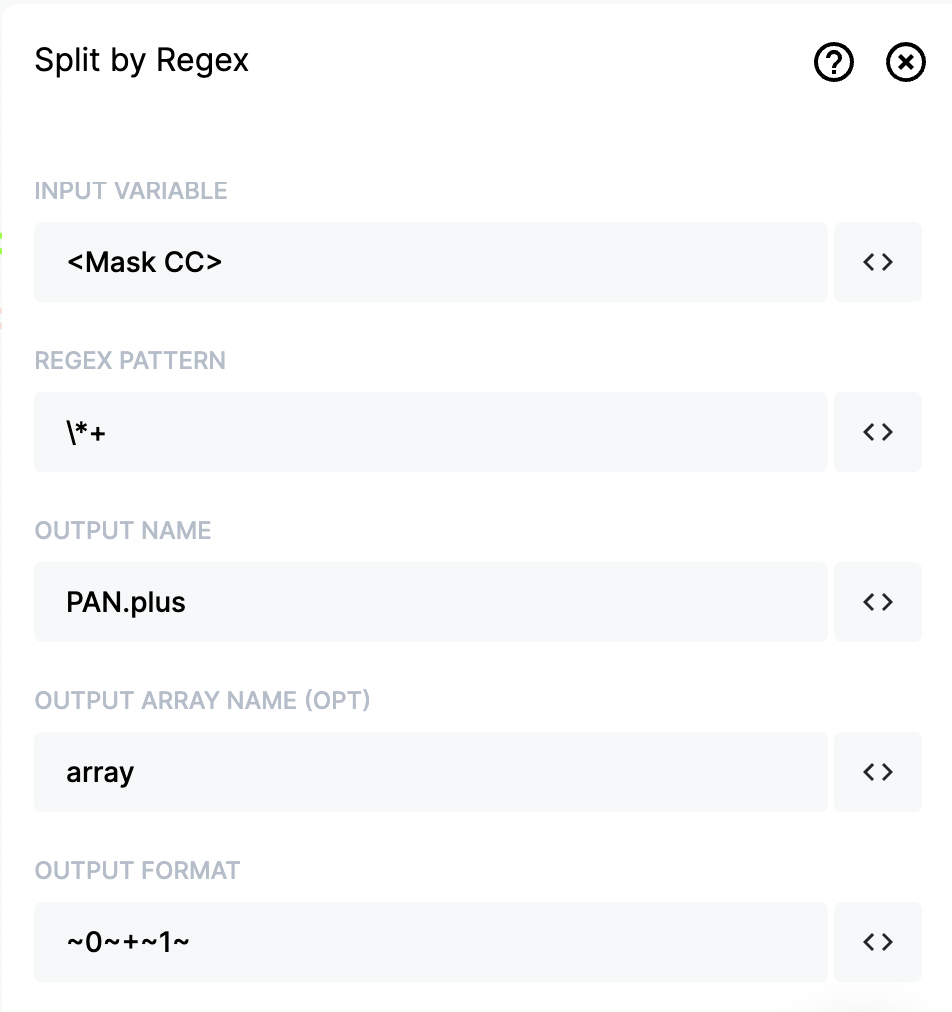Click the green dashed marker on left edge
The width and height of the screenshot is (952, 1012).
pos(1,243)
